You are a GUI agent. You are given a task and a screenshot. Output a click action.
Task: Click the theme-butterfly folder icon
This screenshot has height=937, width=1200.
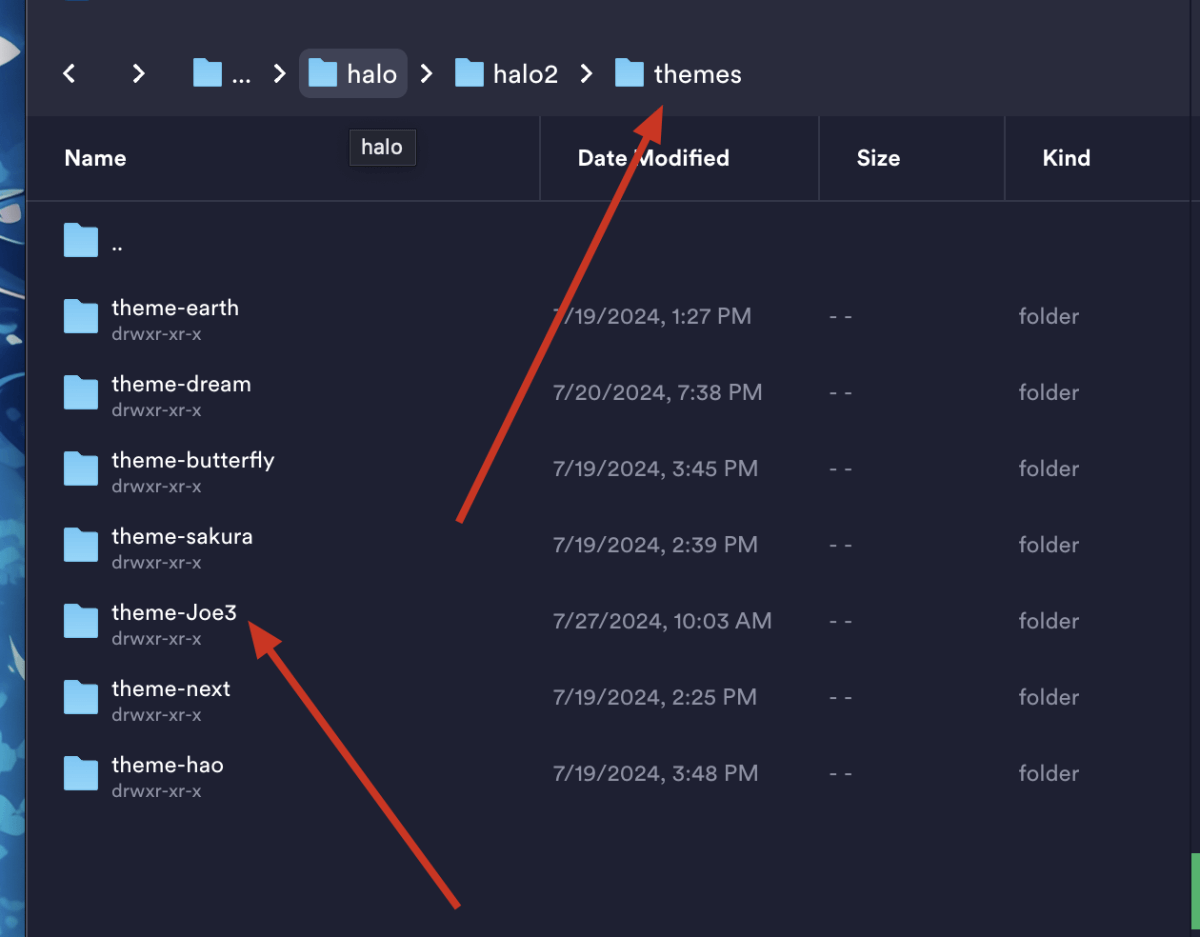[81, 469]
